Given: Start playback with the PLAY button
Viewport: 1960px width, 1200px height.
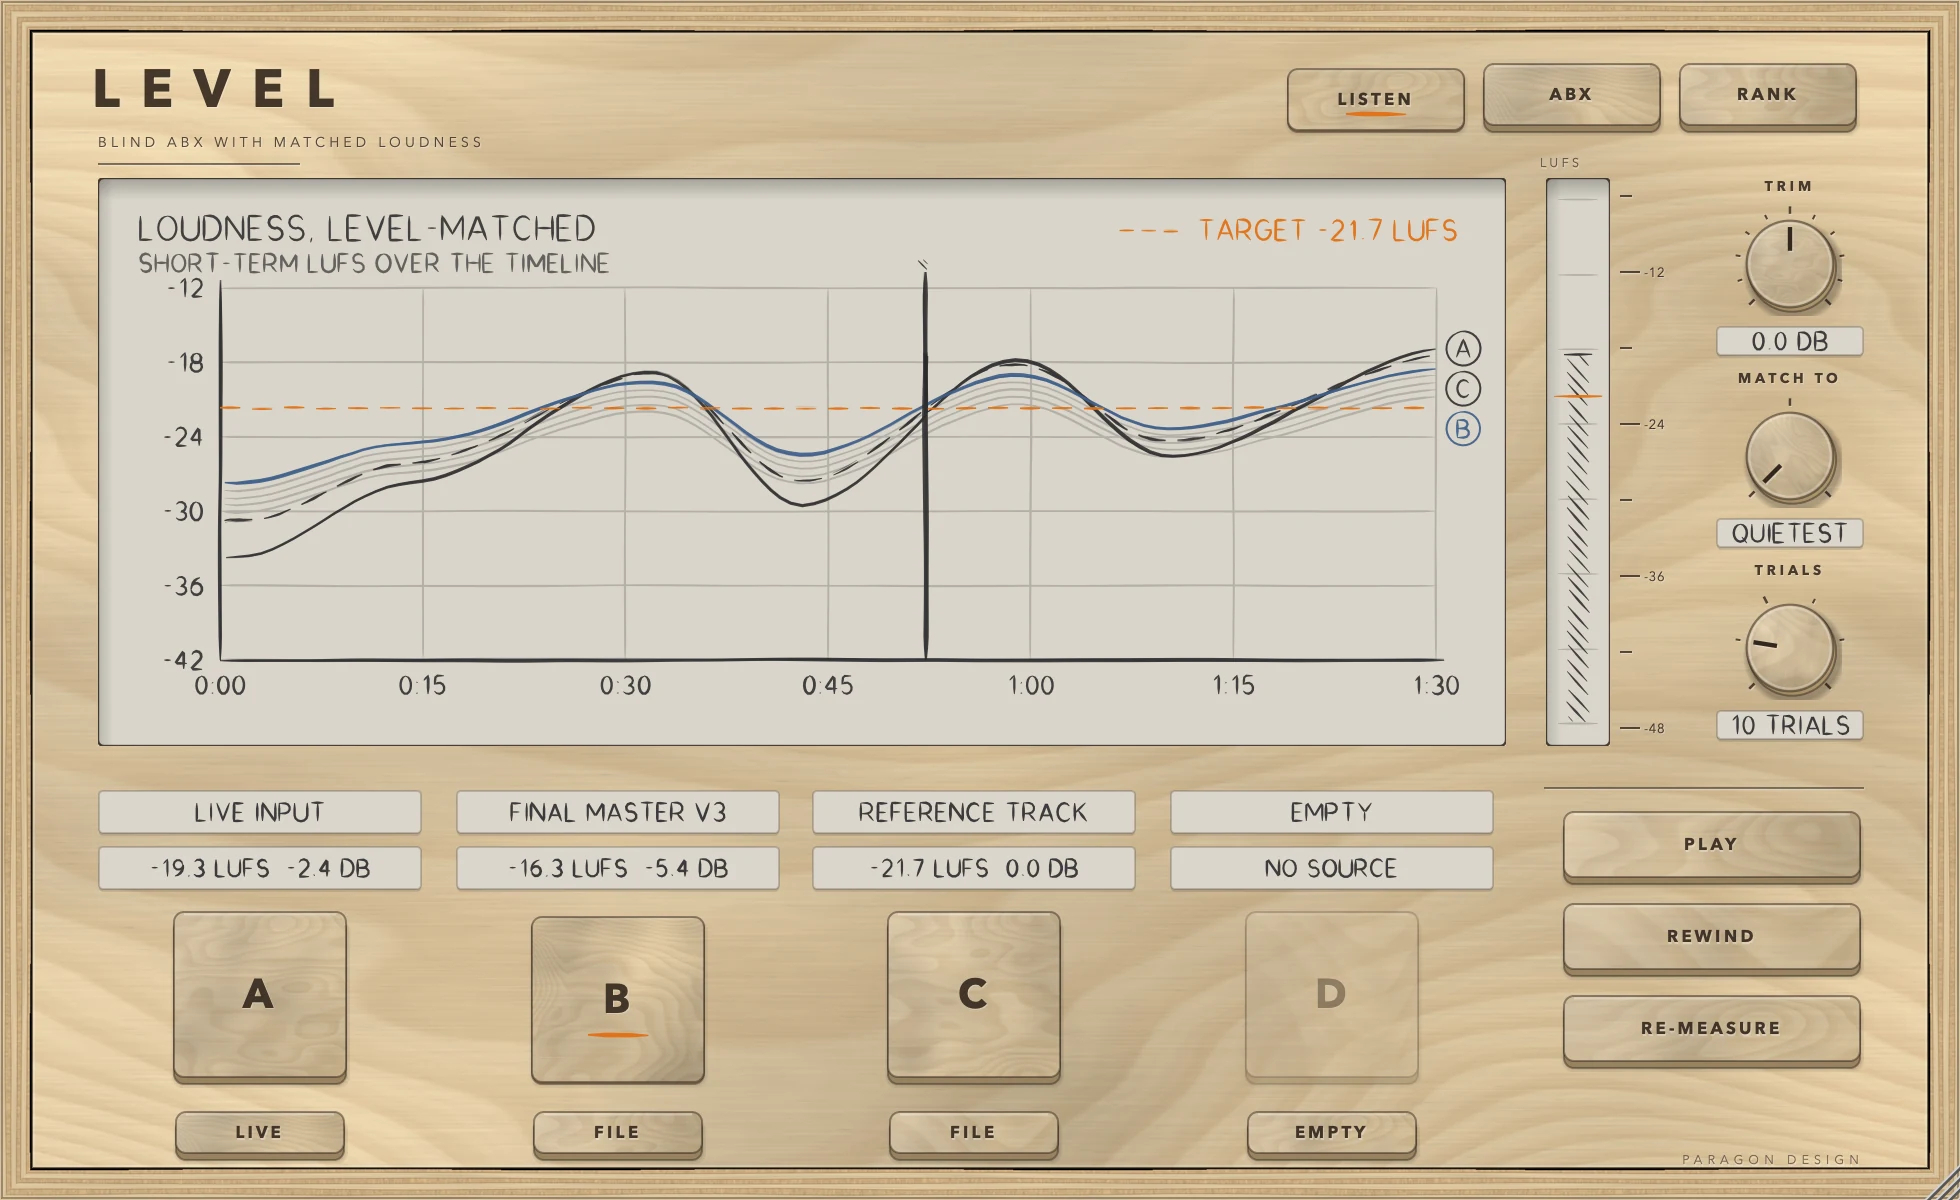Looking at the screenshot, I should tap(1711, 845).
